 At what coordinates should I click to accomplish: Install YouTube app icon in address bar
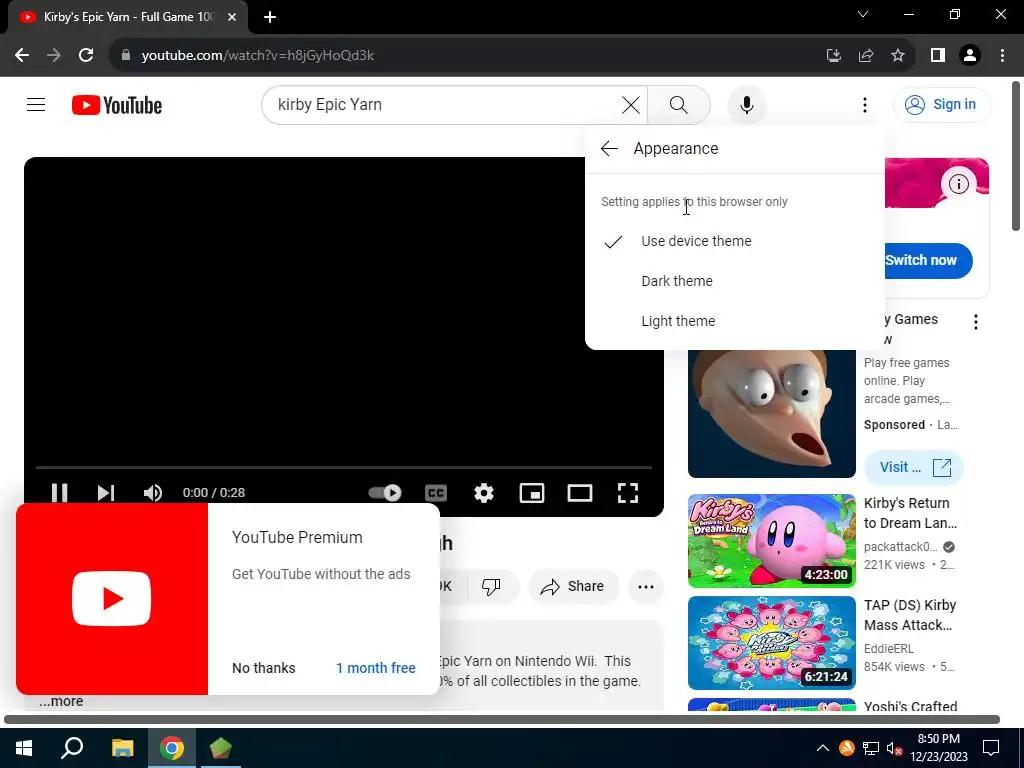pos(833,56)
